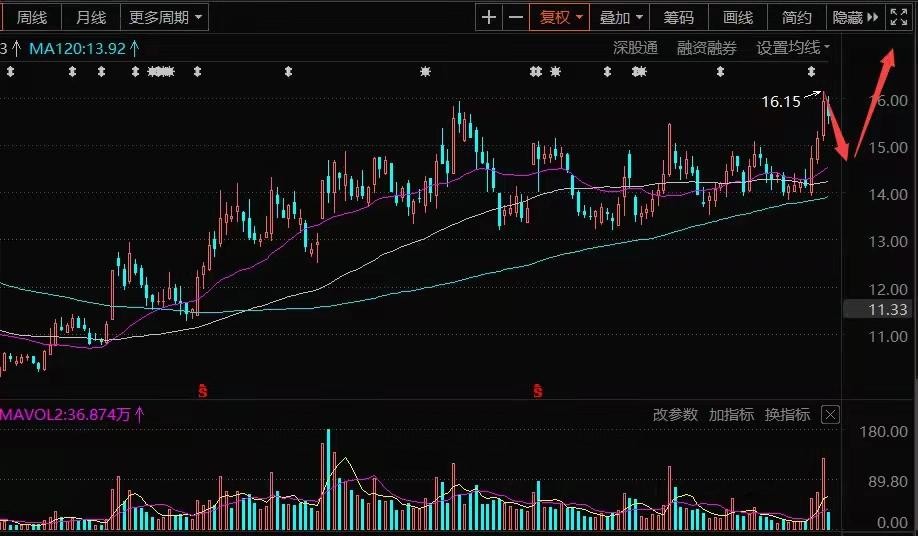Click the MAVOL2 up-arrow indicator
Image resolution: width=918 pixels, height=536 pixels.
(x=139, y=413)
